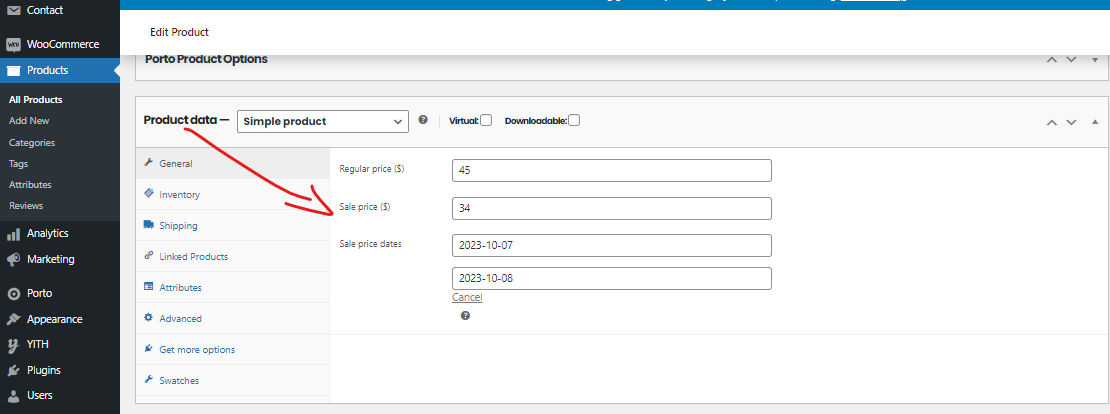Move Product data panel down
1110x414 pixels.
click(x=1072, y=122)
